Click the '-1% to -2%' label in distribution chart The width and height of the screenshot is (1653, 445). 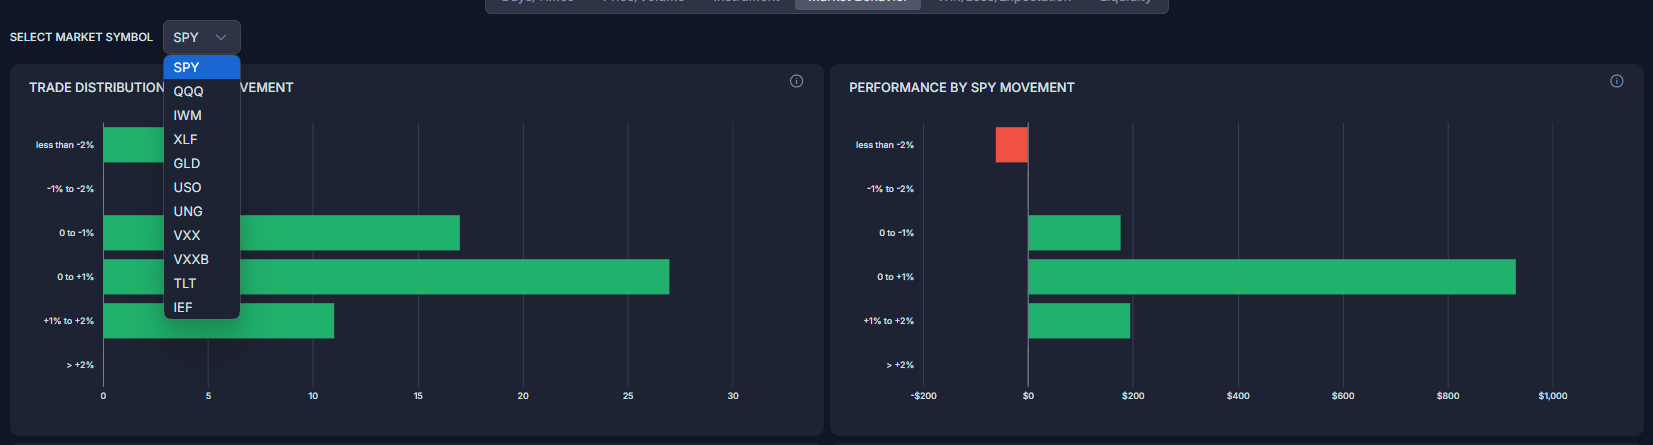(x=70, y=189)
